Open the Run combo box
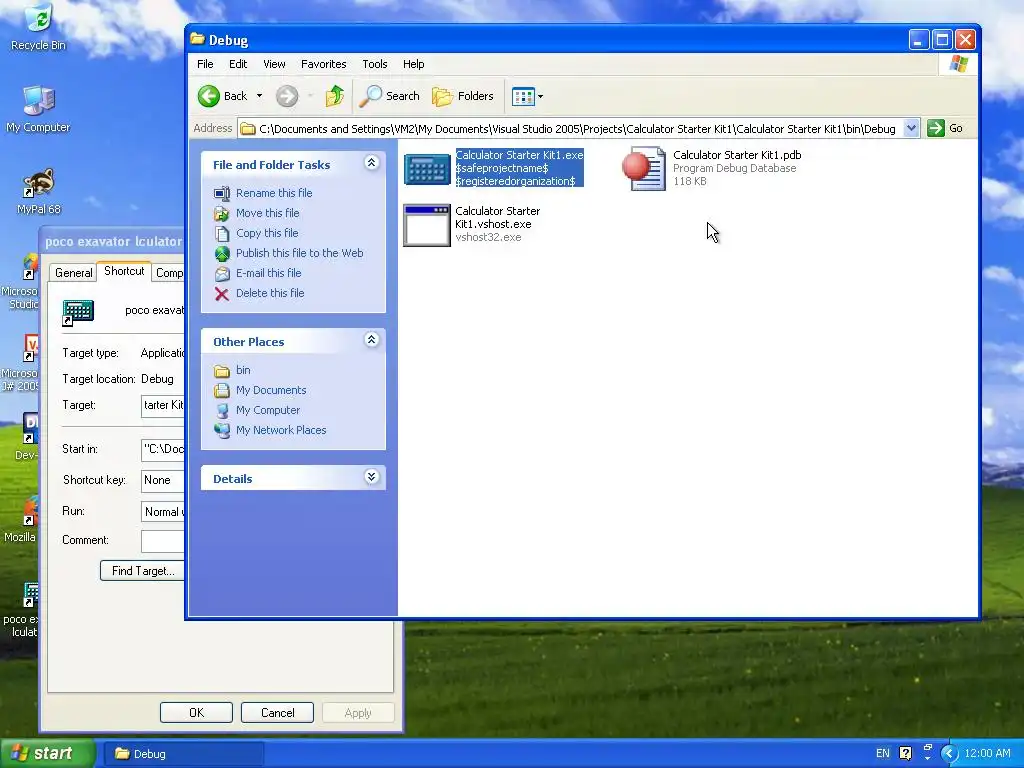This screenshot has width=1024, height=768. pyautogui.click(x=163, y=511)
